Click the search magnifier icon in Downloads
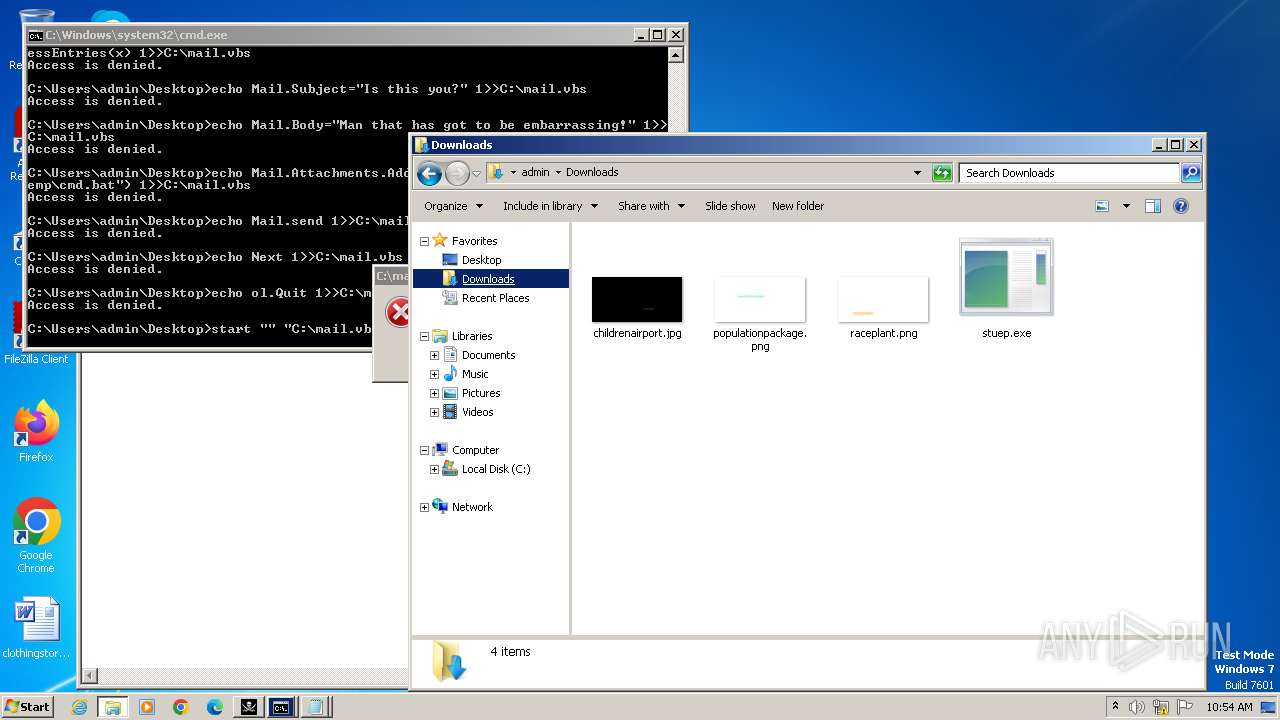 [x=1190, y=173]
